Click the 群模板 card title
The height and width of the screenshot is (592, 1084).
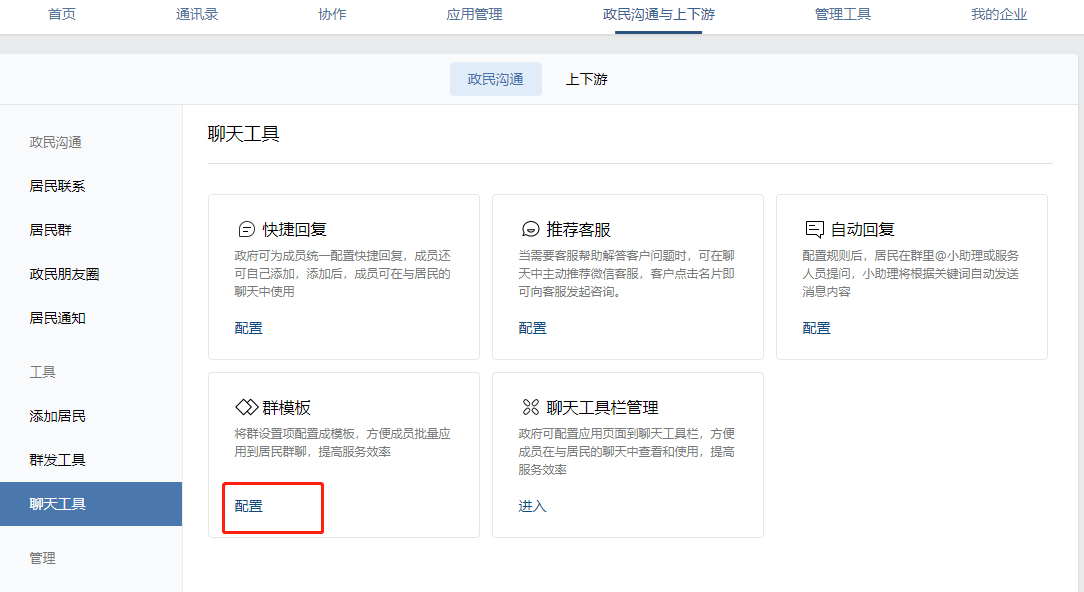coord(287,408)
